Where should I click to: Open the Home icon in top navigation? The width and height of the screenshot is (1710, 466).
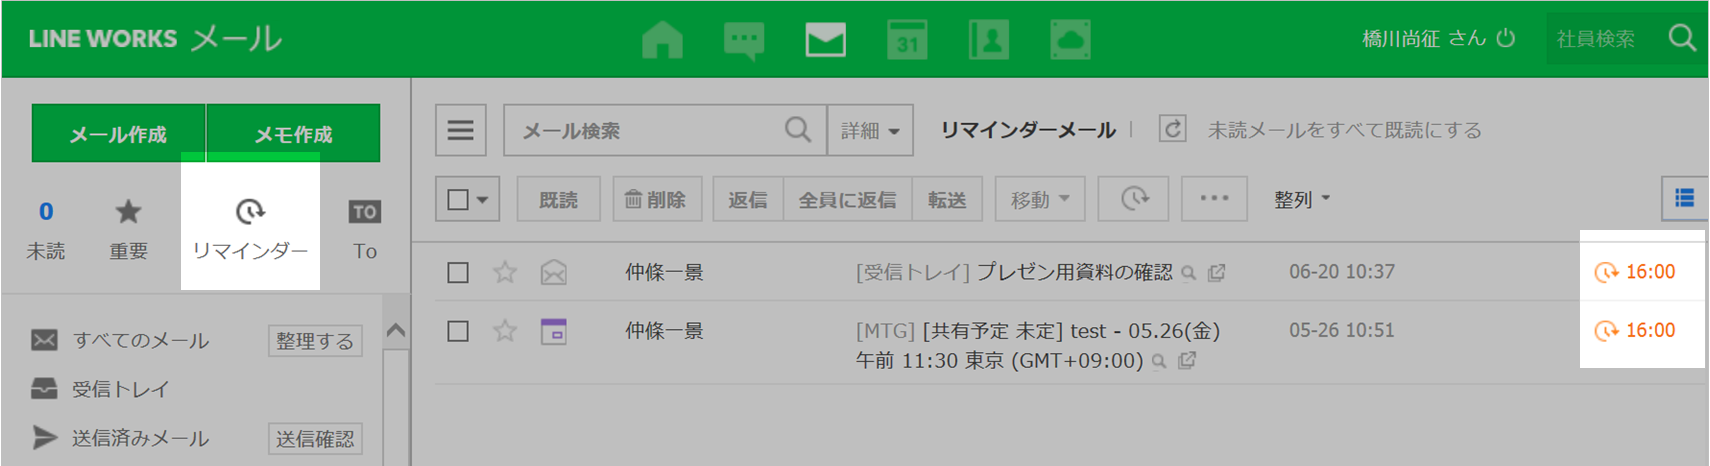pyautogui.click(x=662, y=40)
